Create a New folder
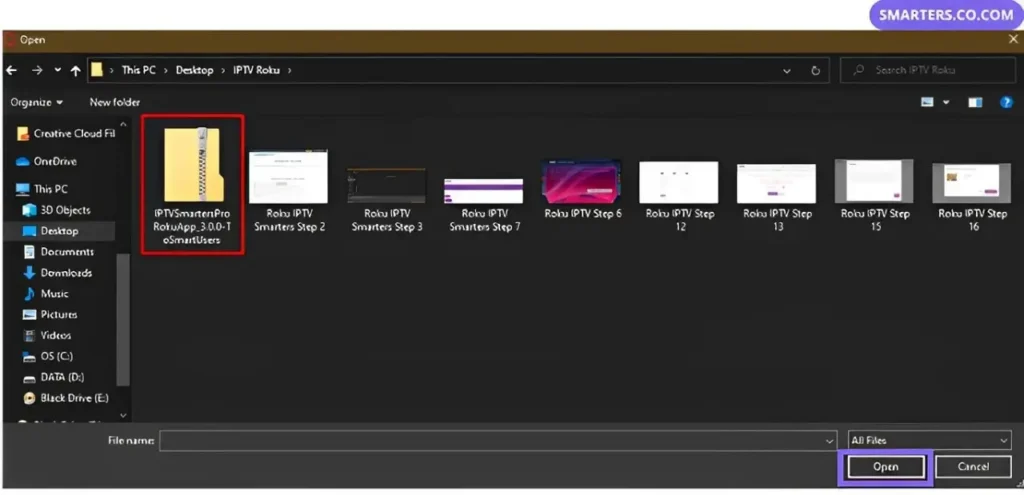The width and height of the screenshot is (1024, 495). pyautogui.click(x=114, y=102)
